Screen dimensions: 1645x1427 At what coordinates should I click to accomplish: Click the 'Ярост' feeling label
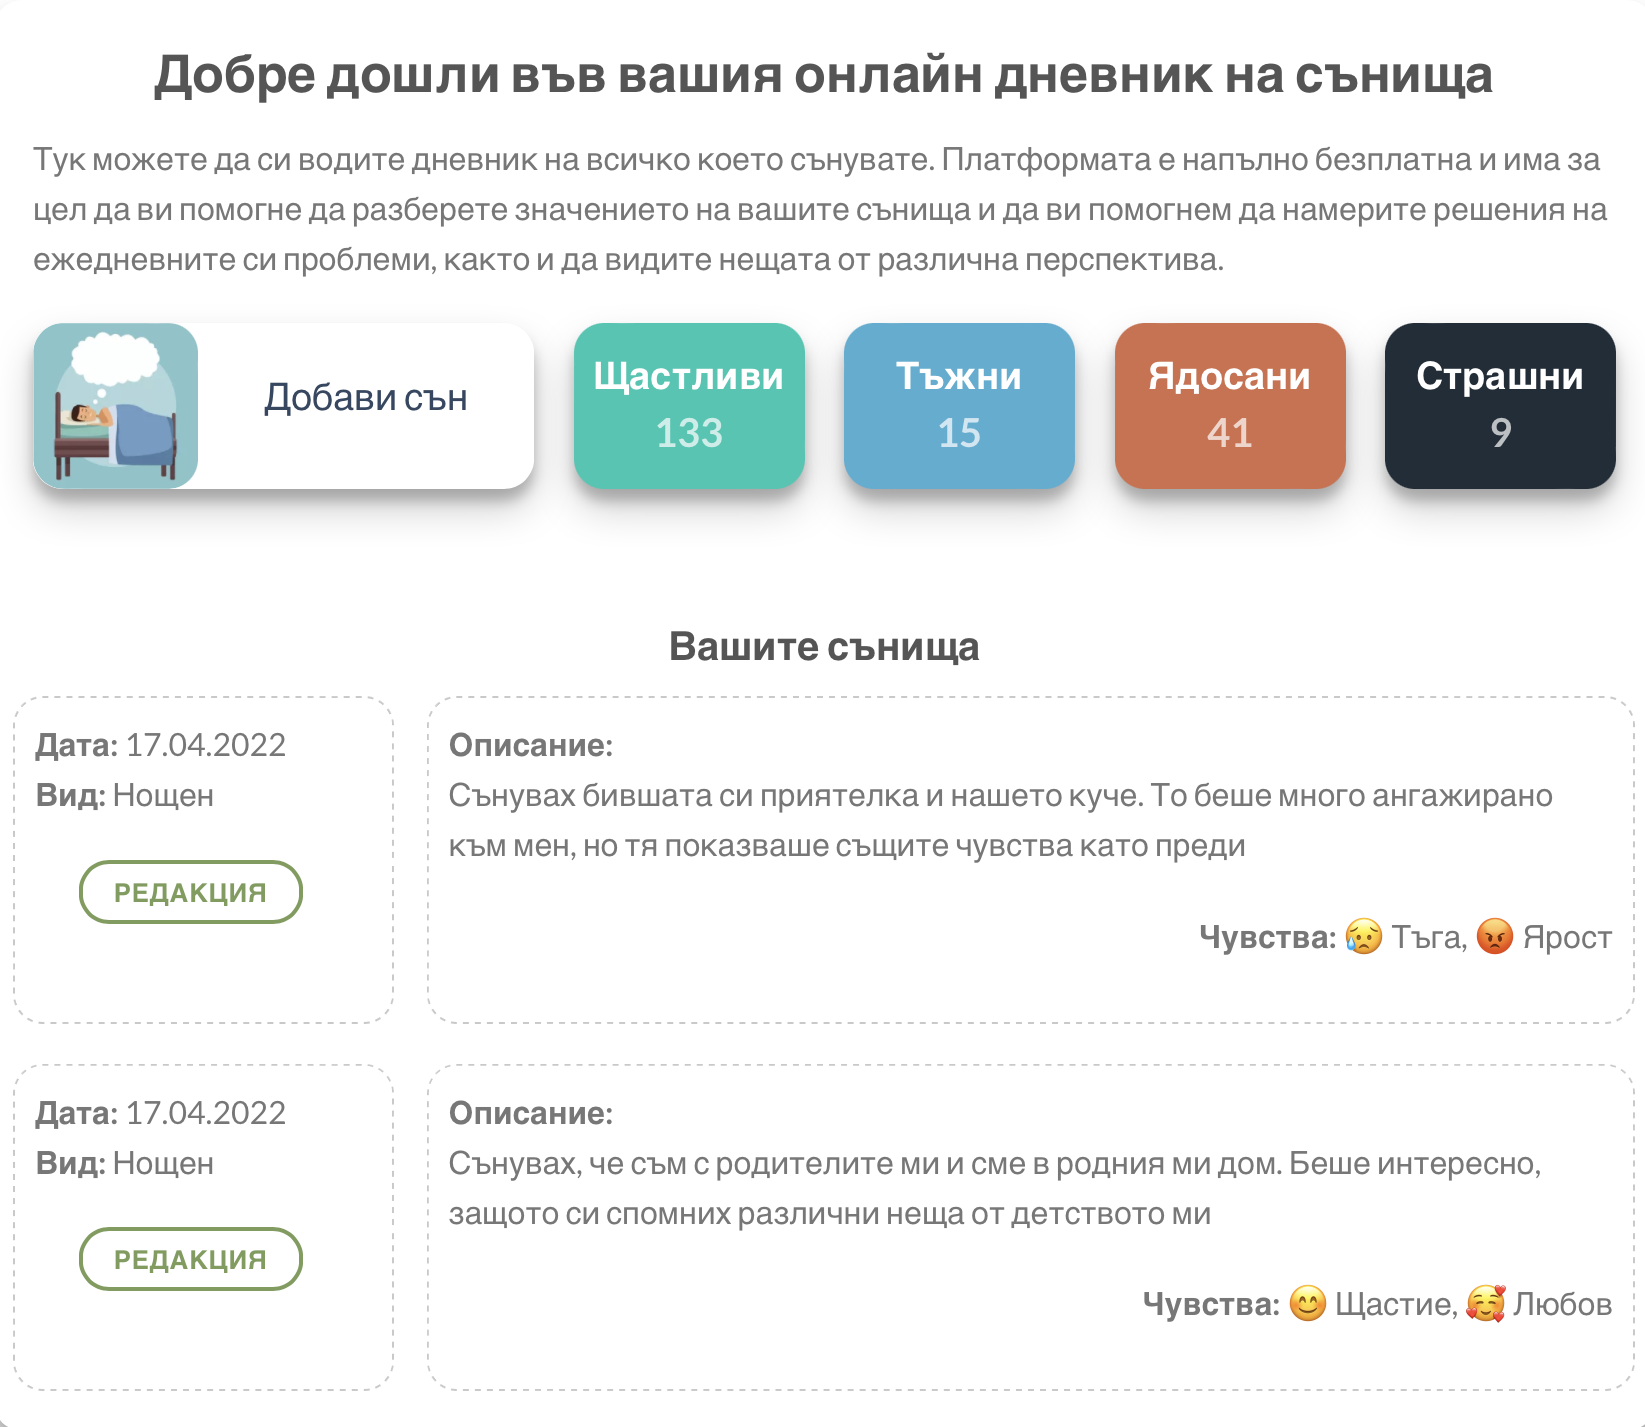[x=1566, y=937]
